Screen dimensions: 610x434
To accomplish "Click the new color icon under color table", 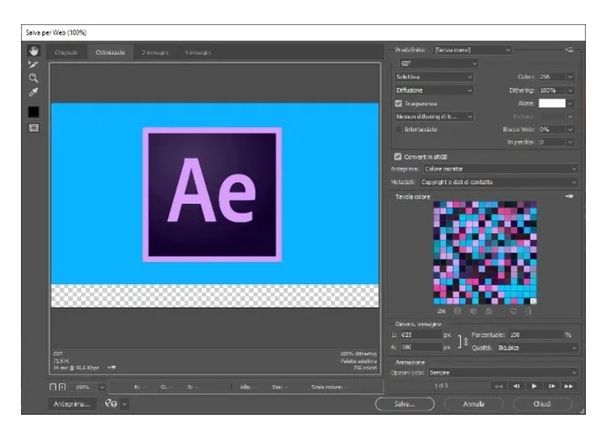I will point(514,311).
